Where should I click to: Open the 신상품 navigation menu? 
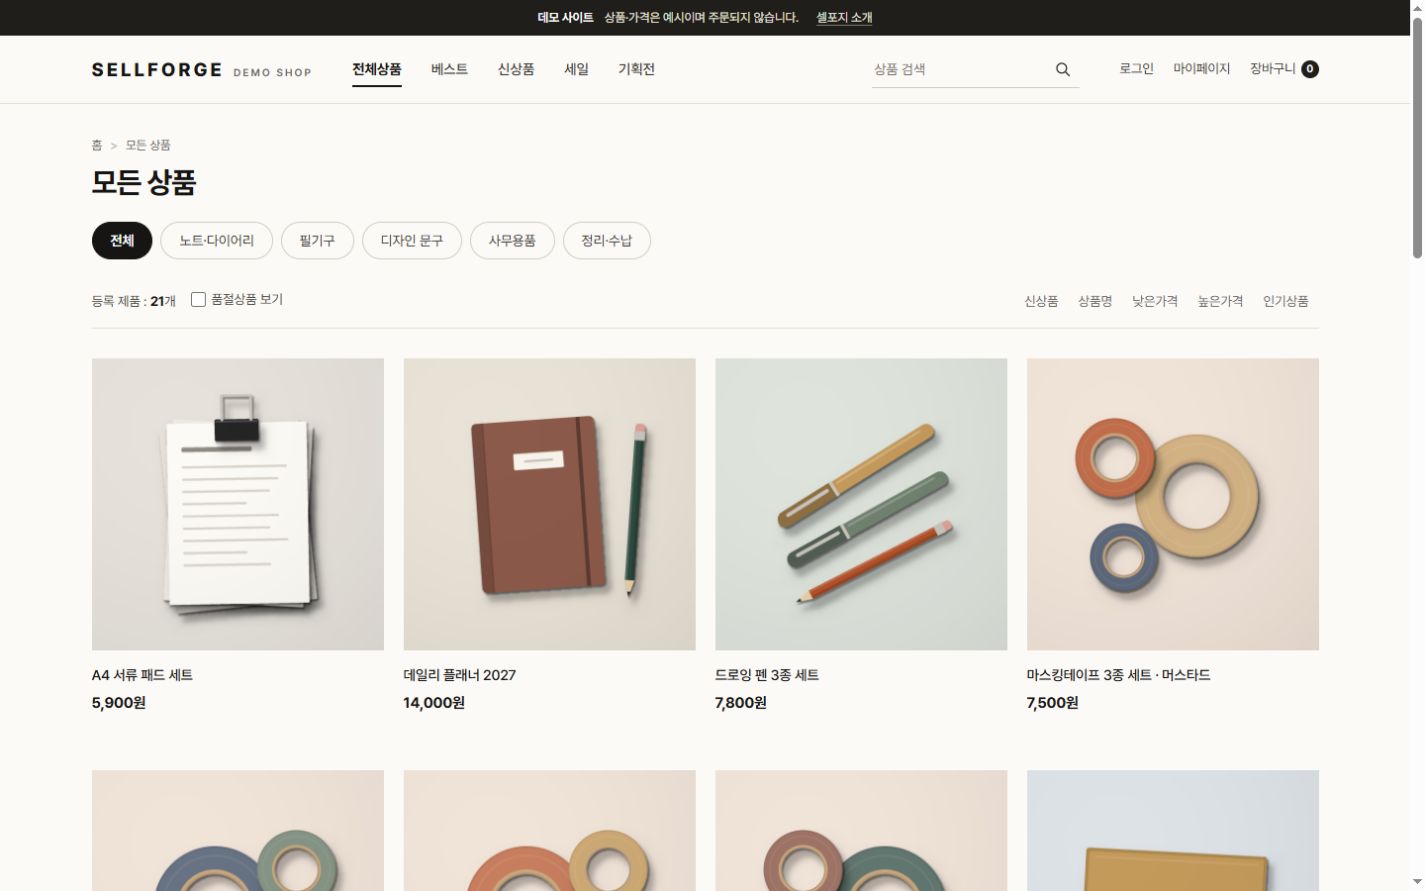coord(516,69)
